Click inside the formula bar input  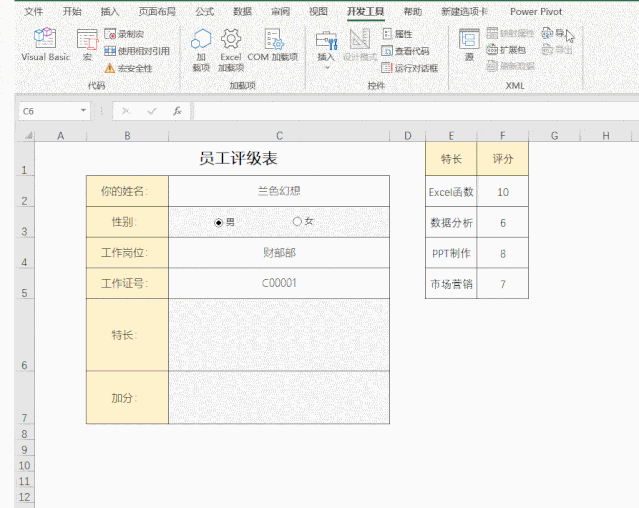pyautogui.click(x=416, y=111)
